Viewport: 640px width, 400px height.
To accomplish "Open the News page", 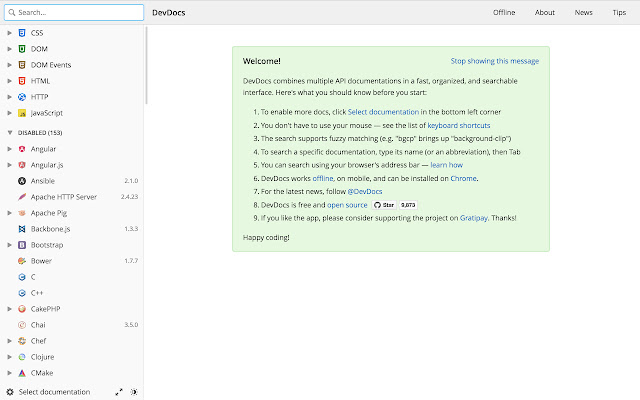I will click(x=583, y=13).
